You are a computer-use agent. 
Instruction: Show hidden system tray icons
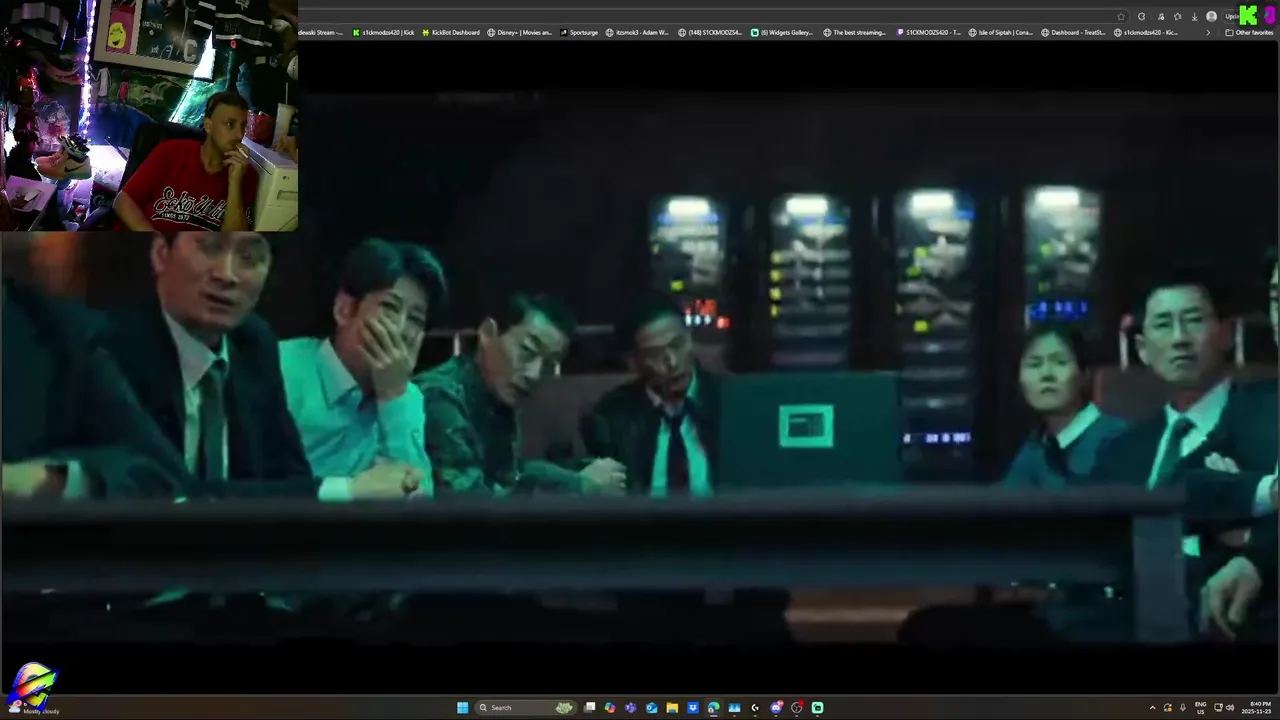(1153, 708)
